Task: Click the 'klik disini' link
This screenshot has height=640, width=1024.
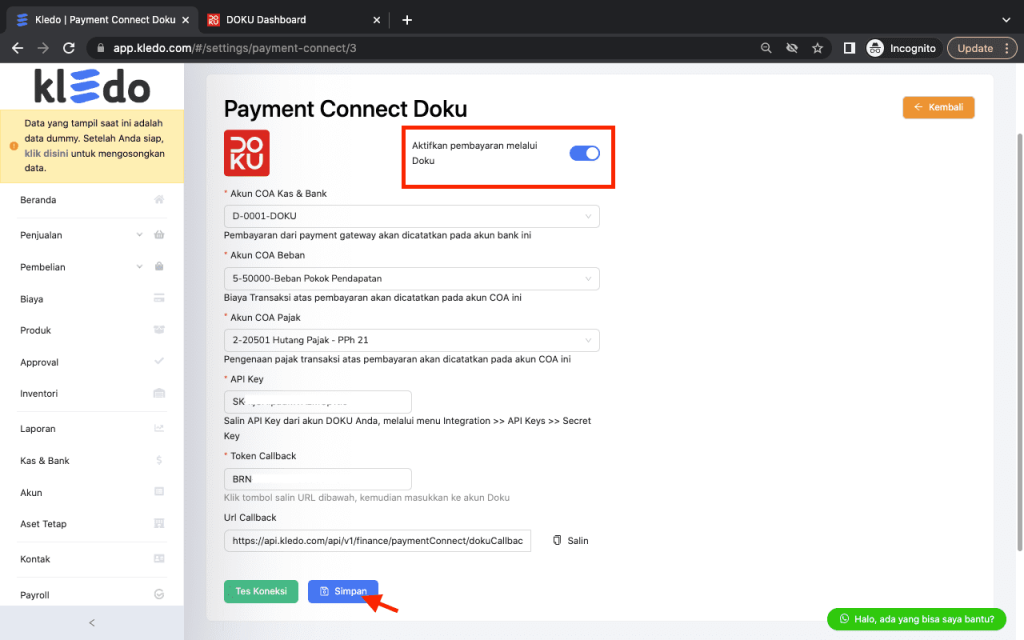Action: (46, 153)
